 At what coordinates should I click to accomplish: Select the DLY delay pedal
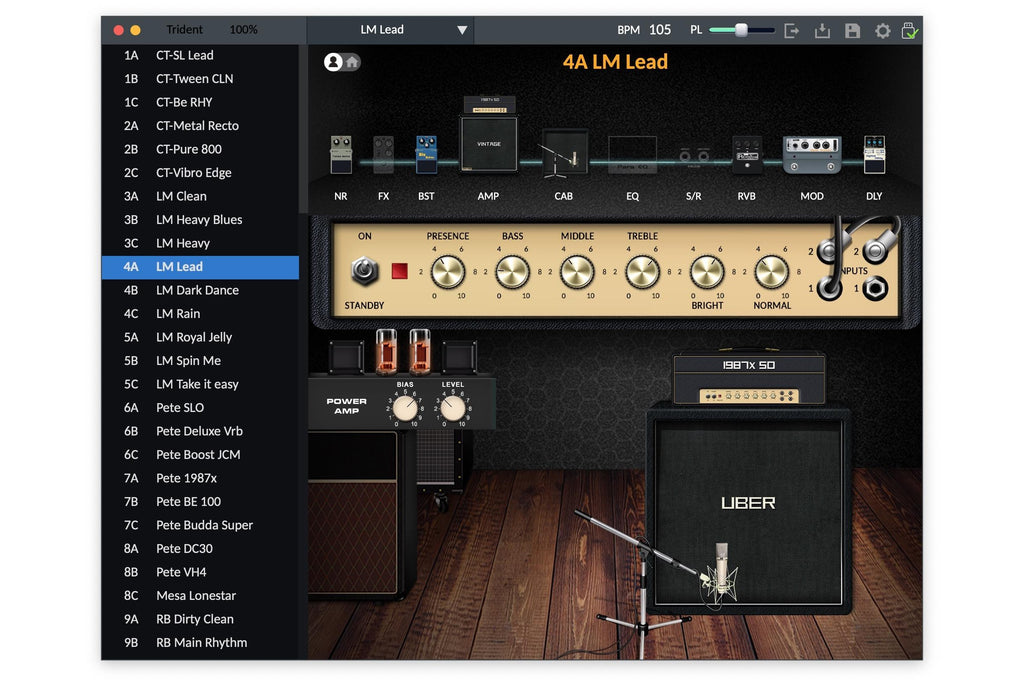point(874,155)
